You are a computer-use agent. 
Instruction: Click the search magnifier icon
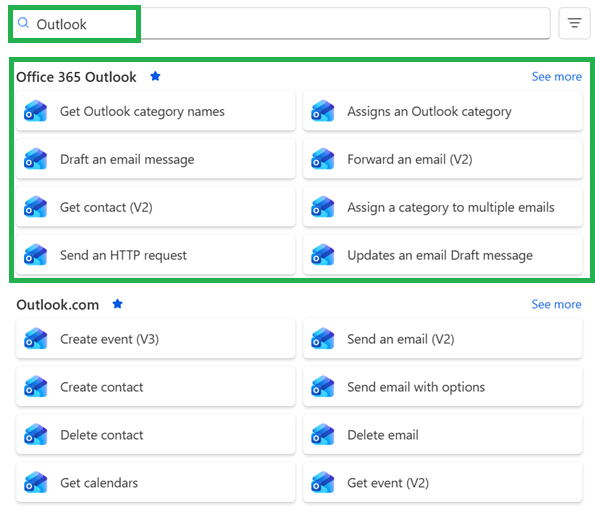coord(23,23)
